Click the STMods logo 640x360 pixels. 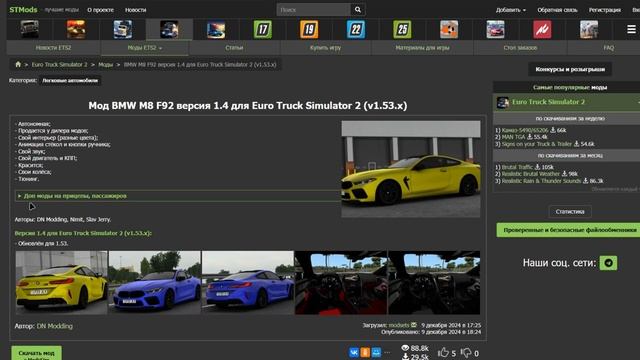23,9
